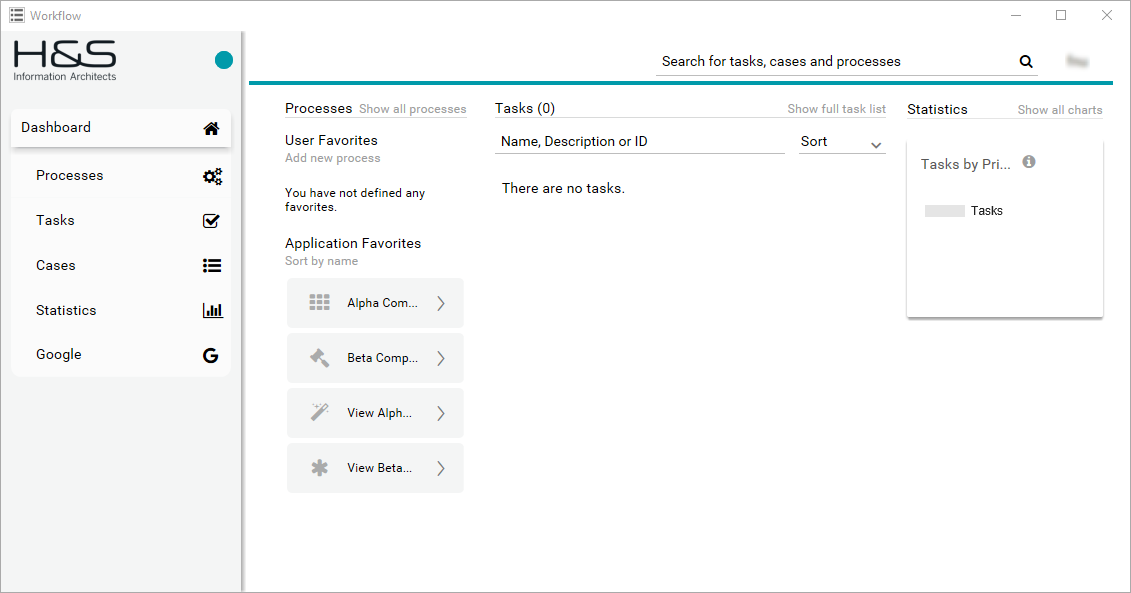This screenshot has height=593, width=1131.
Task: Click the Tasks checkmark icon in sidebar
Action: (x=211, y=221)
